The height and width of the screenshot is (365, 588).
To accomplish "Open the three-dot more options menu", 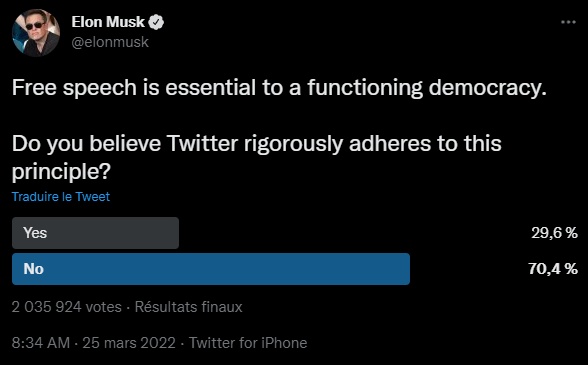I will click(568, 22).
